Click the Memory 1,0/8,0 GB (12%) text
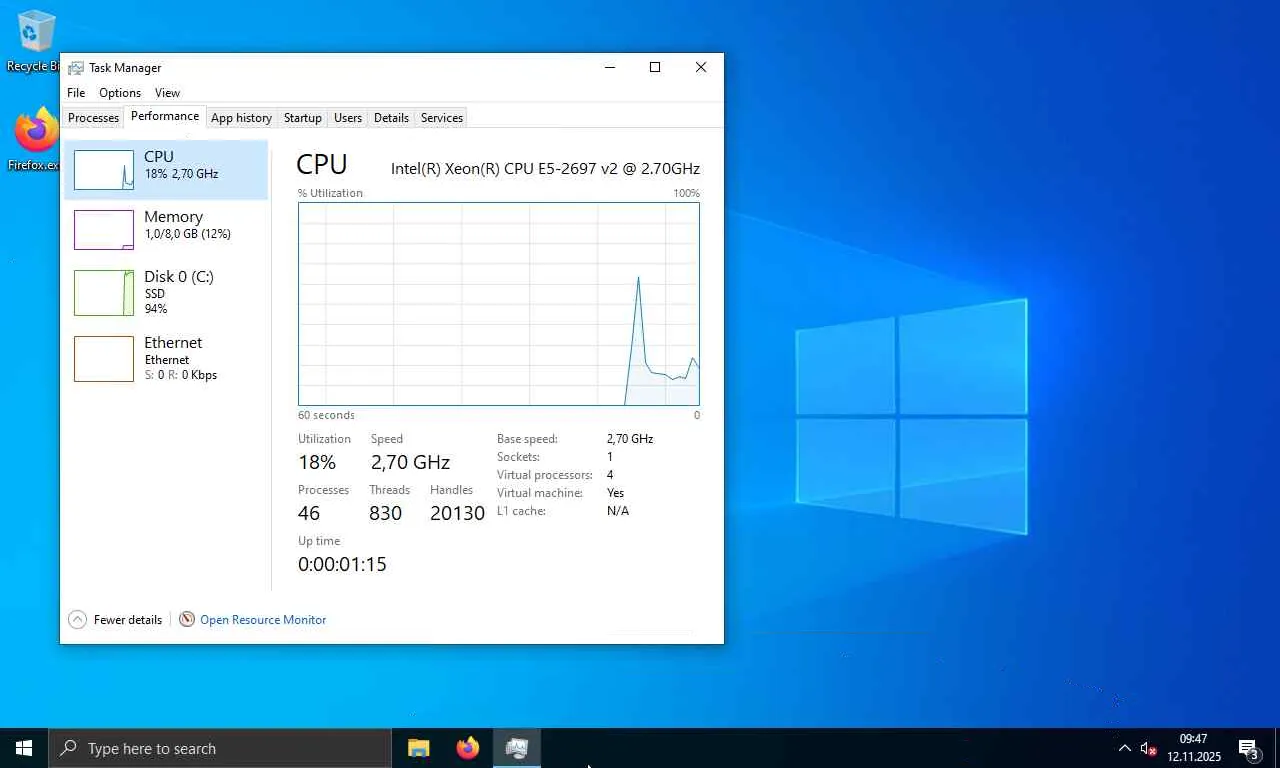Viewport: 1280px width, 768px height. coord(187,234)
